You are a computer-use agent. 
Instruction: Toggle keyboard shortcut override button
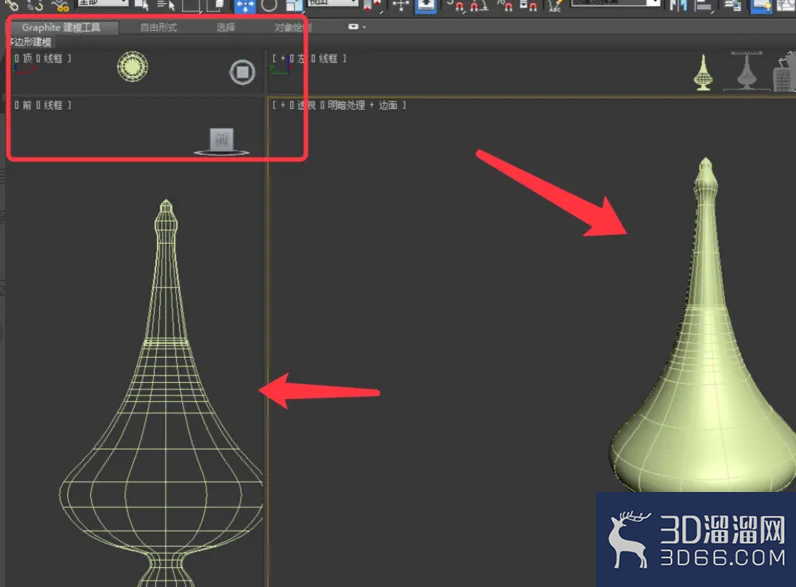pyautogui.click(x=425, y=6)
